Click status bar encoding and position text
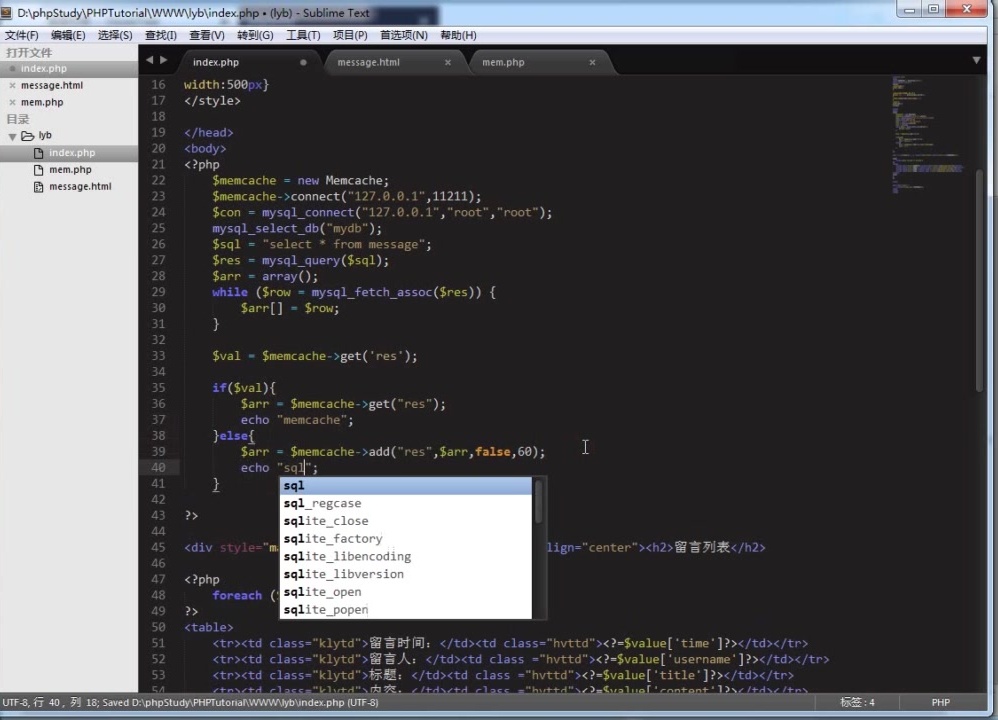 pos(191,702)
